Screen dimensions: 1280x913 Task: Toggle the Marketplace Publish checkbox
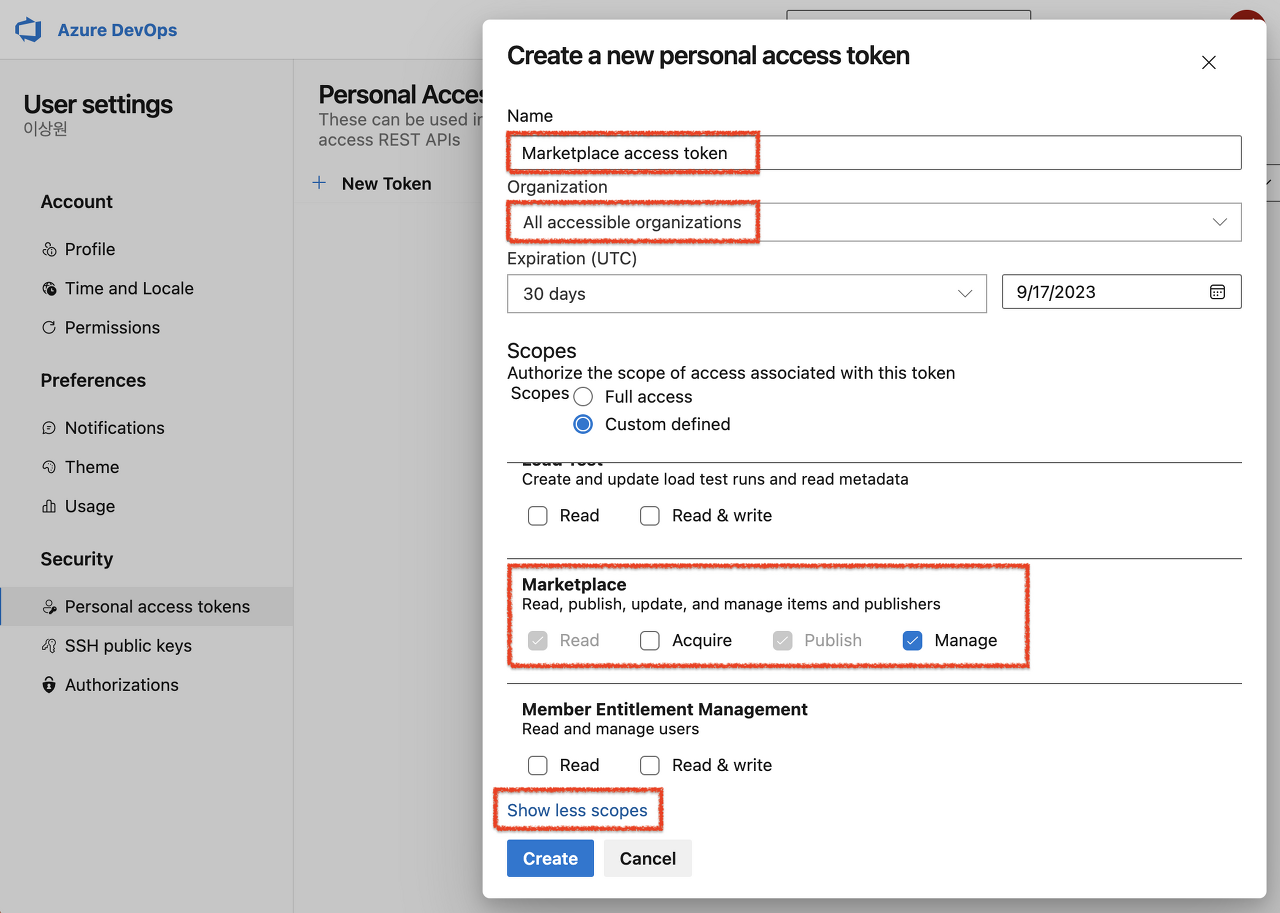pos(783,641)
